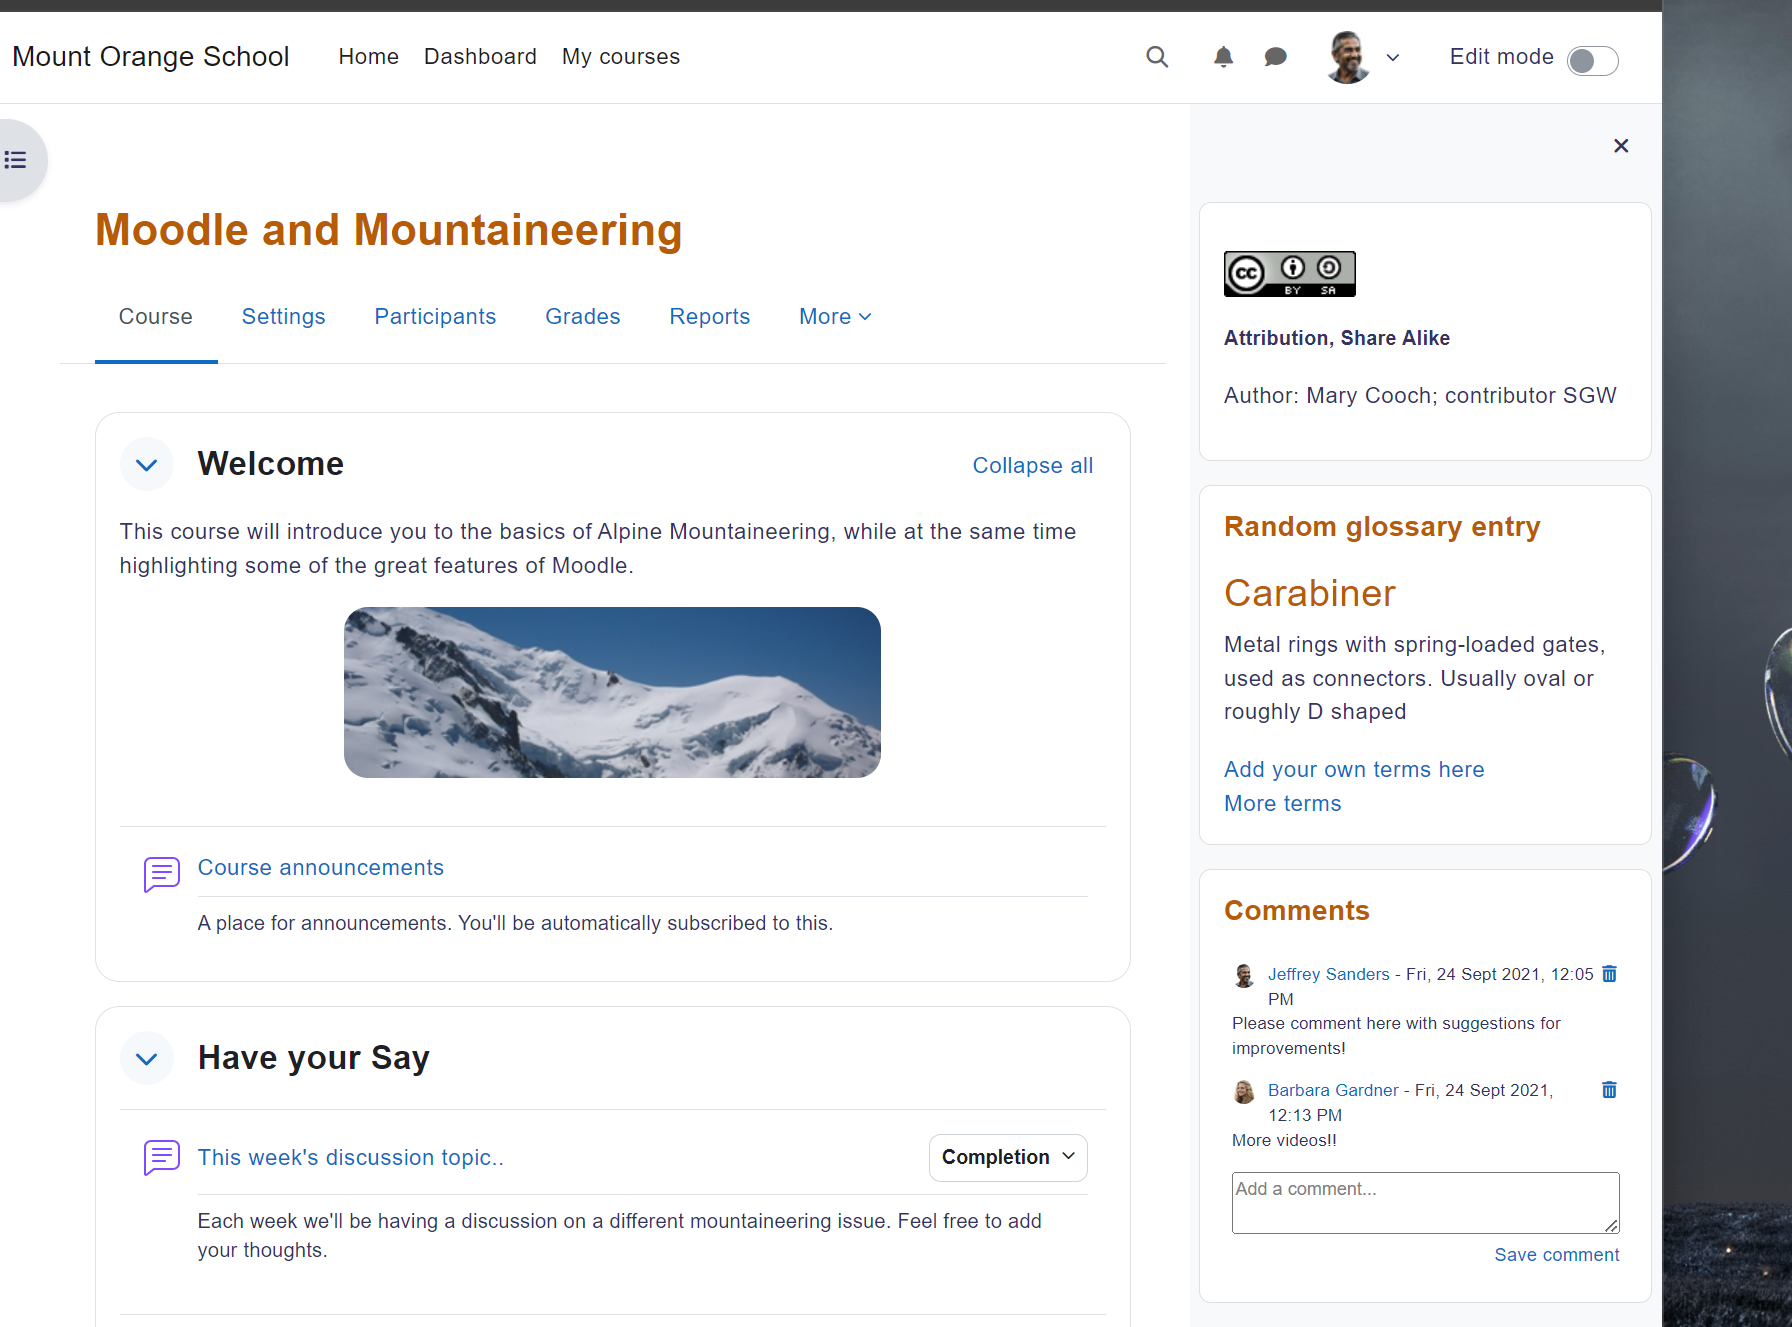The height and width of the screenshot is (1327, 1792).
Task: Open the Completion dropdown
Action: 1008,1158
